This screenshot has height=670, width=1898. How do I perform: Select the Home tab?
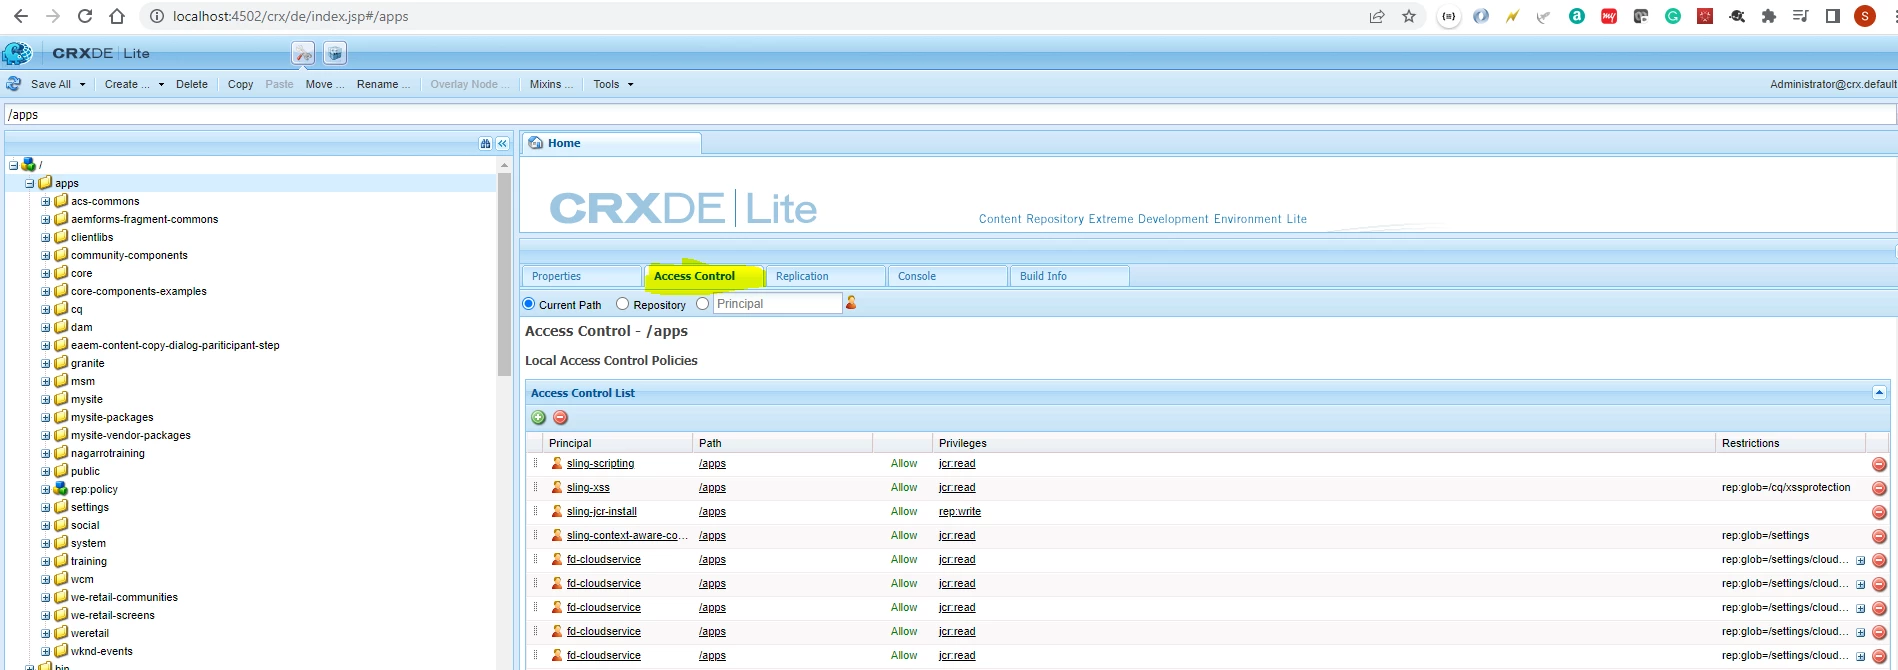point(611,143)
